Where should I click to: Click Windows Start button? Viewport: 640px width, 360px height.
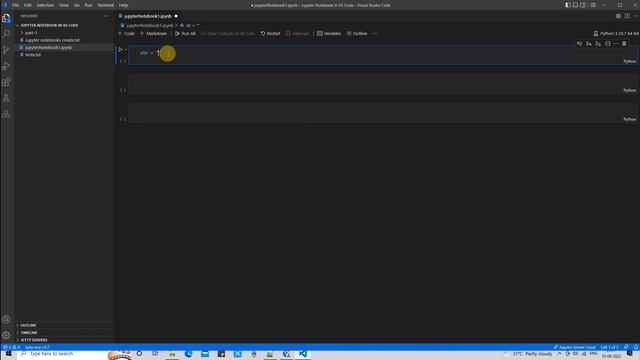click(8, 354)
